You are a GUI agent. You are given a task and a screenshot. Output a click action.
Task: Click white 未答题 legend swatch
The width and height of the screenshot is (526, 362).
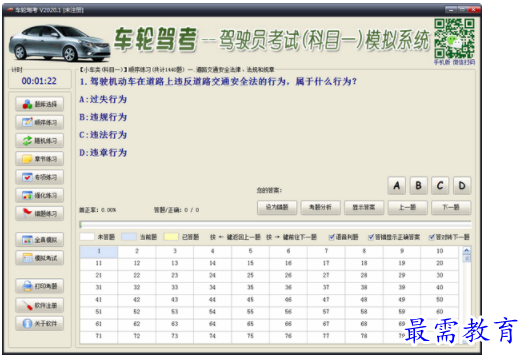(87, 237)
